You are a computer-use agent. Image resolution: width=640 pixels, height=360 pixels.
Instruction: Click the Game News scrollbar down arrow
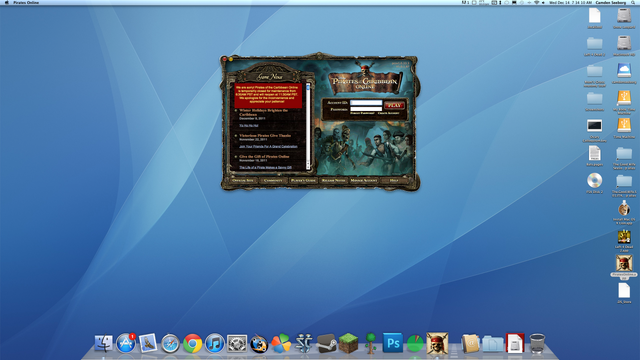[308, 167]
